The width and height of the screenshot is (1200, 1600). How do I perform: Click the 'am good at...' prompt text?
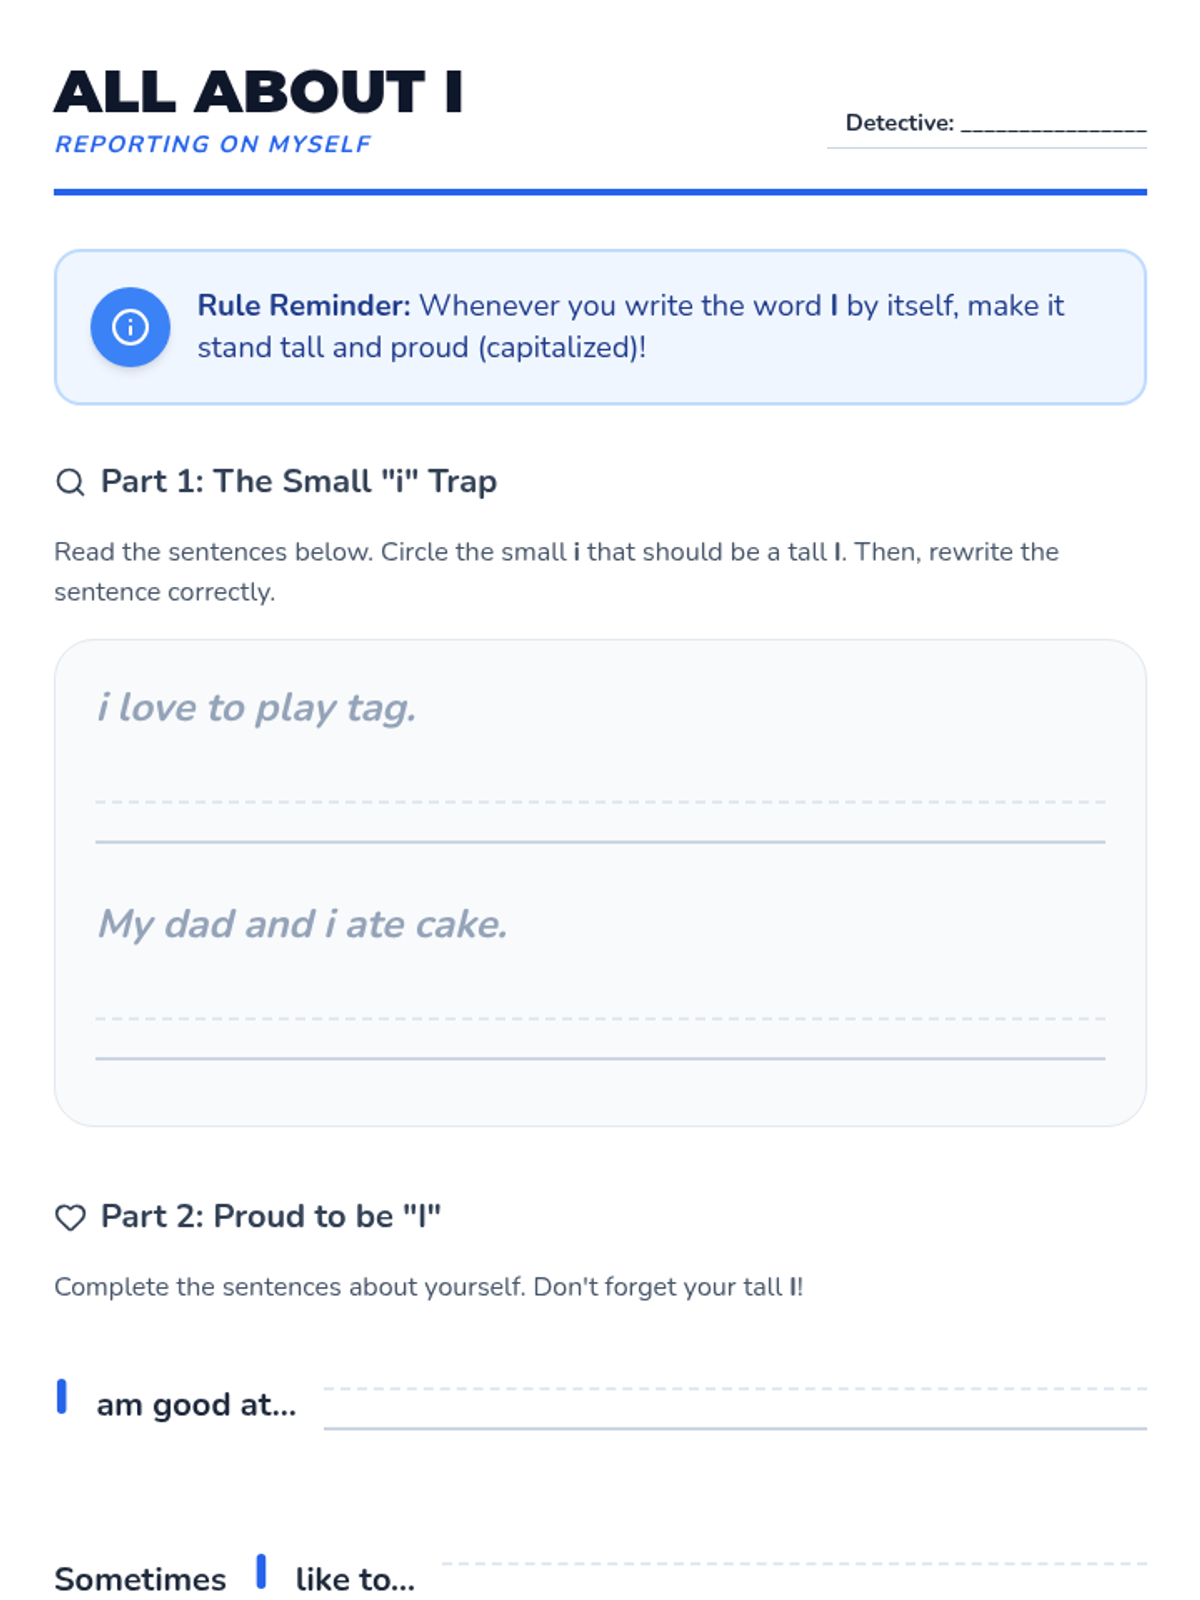(x=196, y=1405)
